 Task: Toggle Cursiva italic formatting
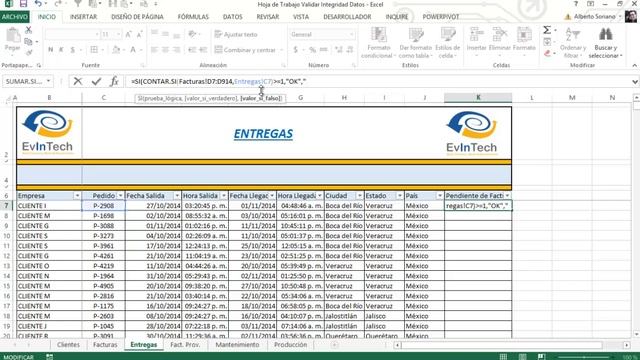pyautogui.click(x=61, y=50)
